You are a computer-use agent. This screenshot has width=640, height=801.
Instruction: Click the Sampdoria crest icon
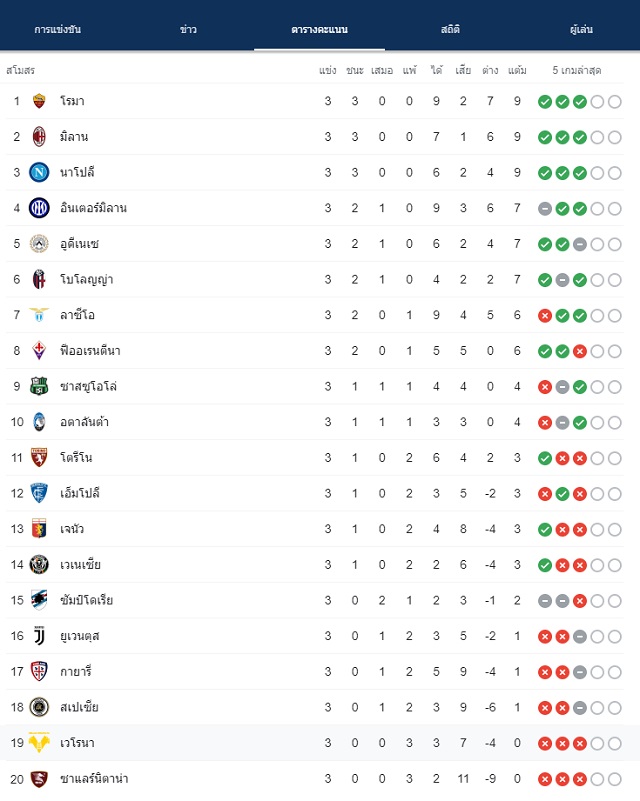pyautogui.click(x=39, y=600)
